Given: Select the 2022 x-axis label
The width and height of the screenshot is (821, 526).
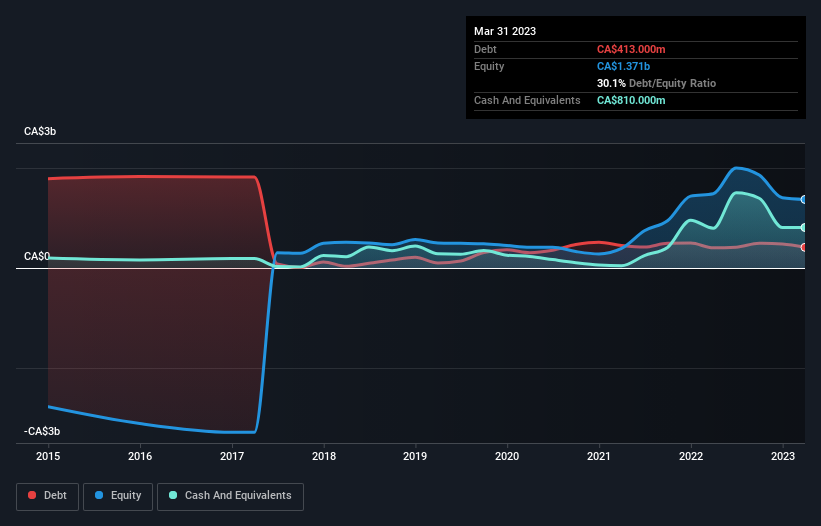Looking at the screenshot, I should (691, 456).
